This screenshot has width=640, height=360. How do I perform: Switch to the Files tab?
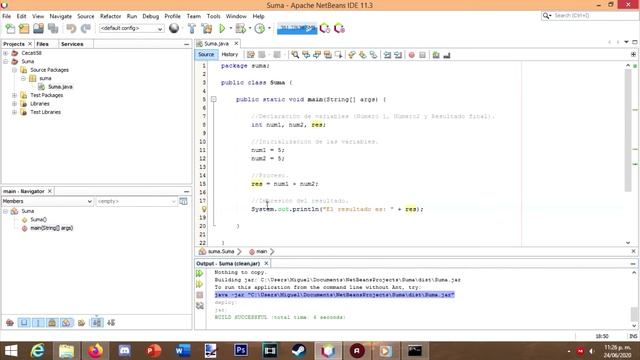[42, 44]
